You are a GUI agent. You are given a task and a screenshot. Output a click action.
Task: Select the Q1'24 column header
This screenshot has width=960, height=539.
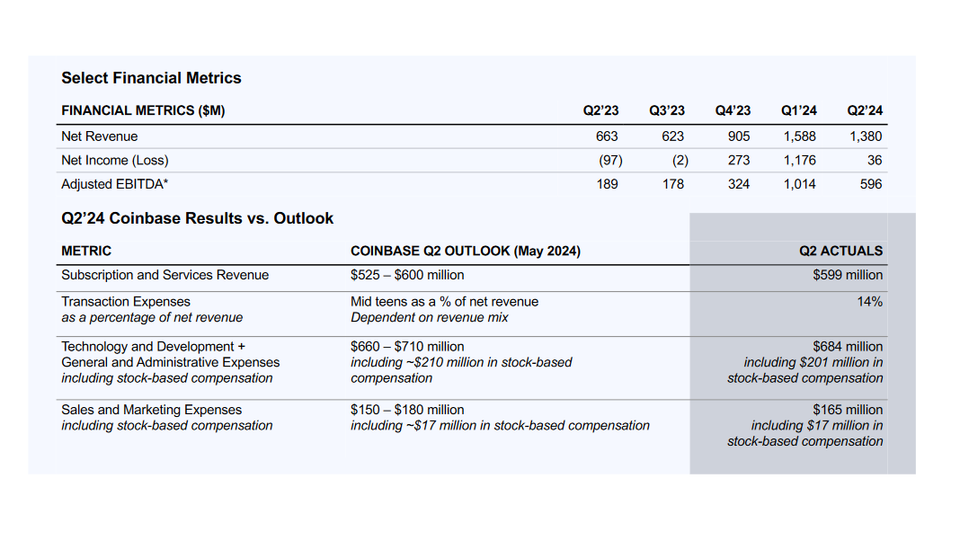tap(799, 111)
